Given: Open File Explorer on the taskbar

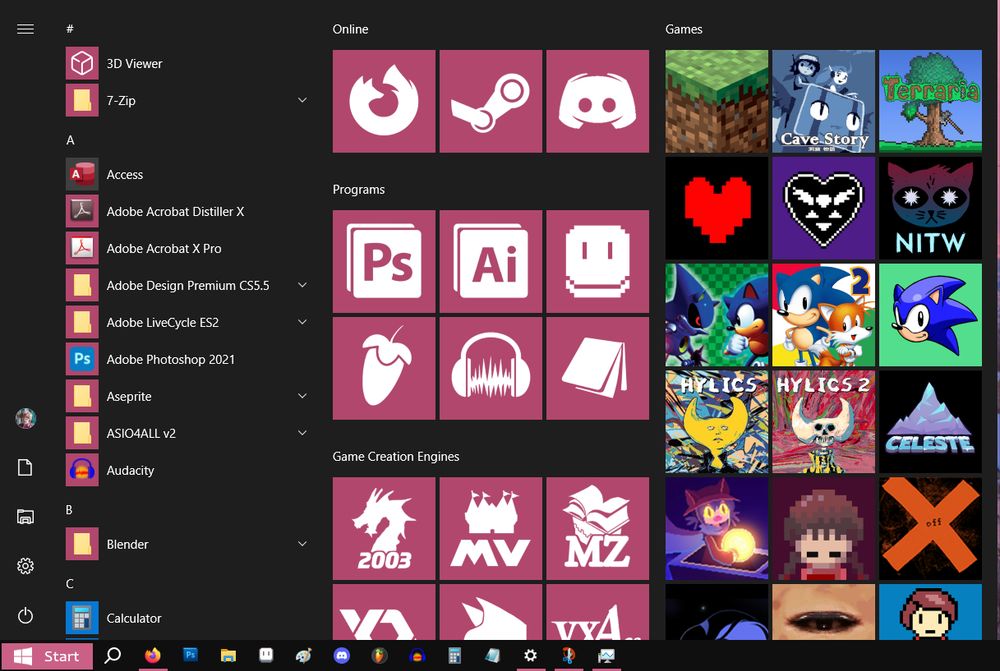Looking at the screenshot, I should (x=228, y=655).
